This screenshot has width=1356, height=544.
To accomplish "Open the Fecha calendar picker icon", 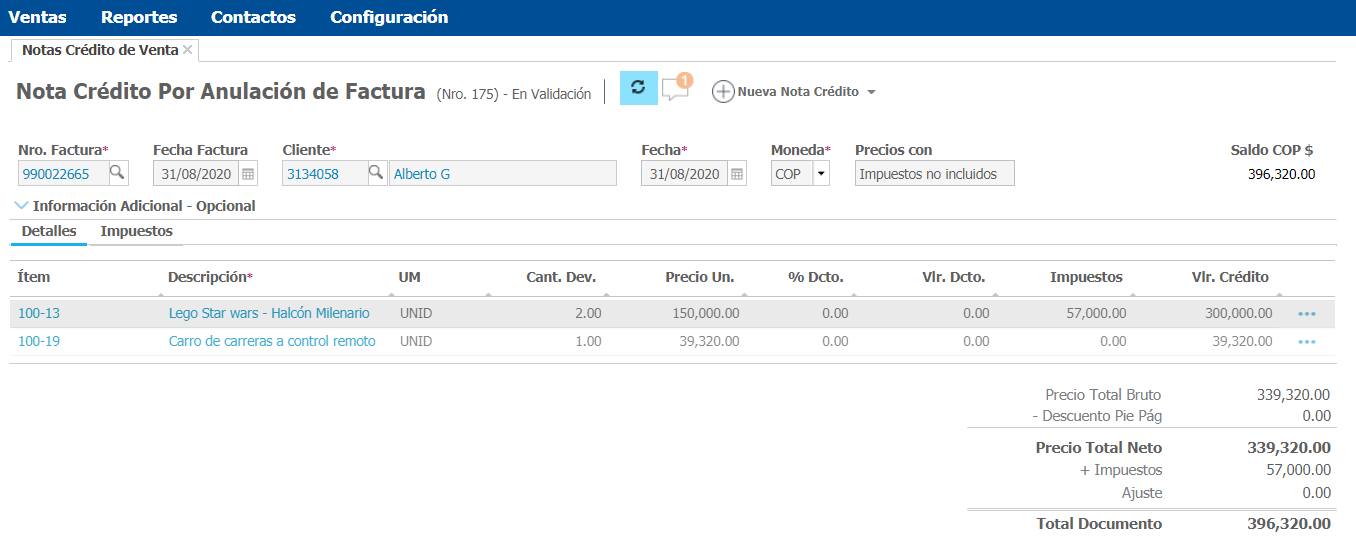I will 737,174.
